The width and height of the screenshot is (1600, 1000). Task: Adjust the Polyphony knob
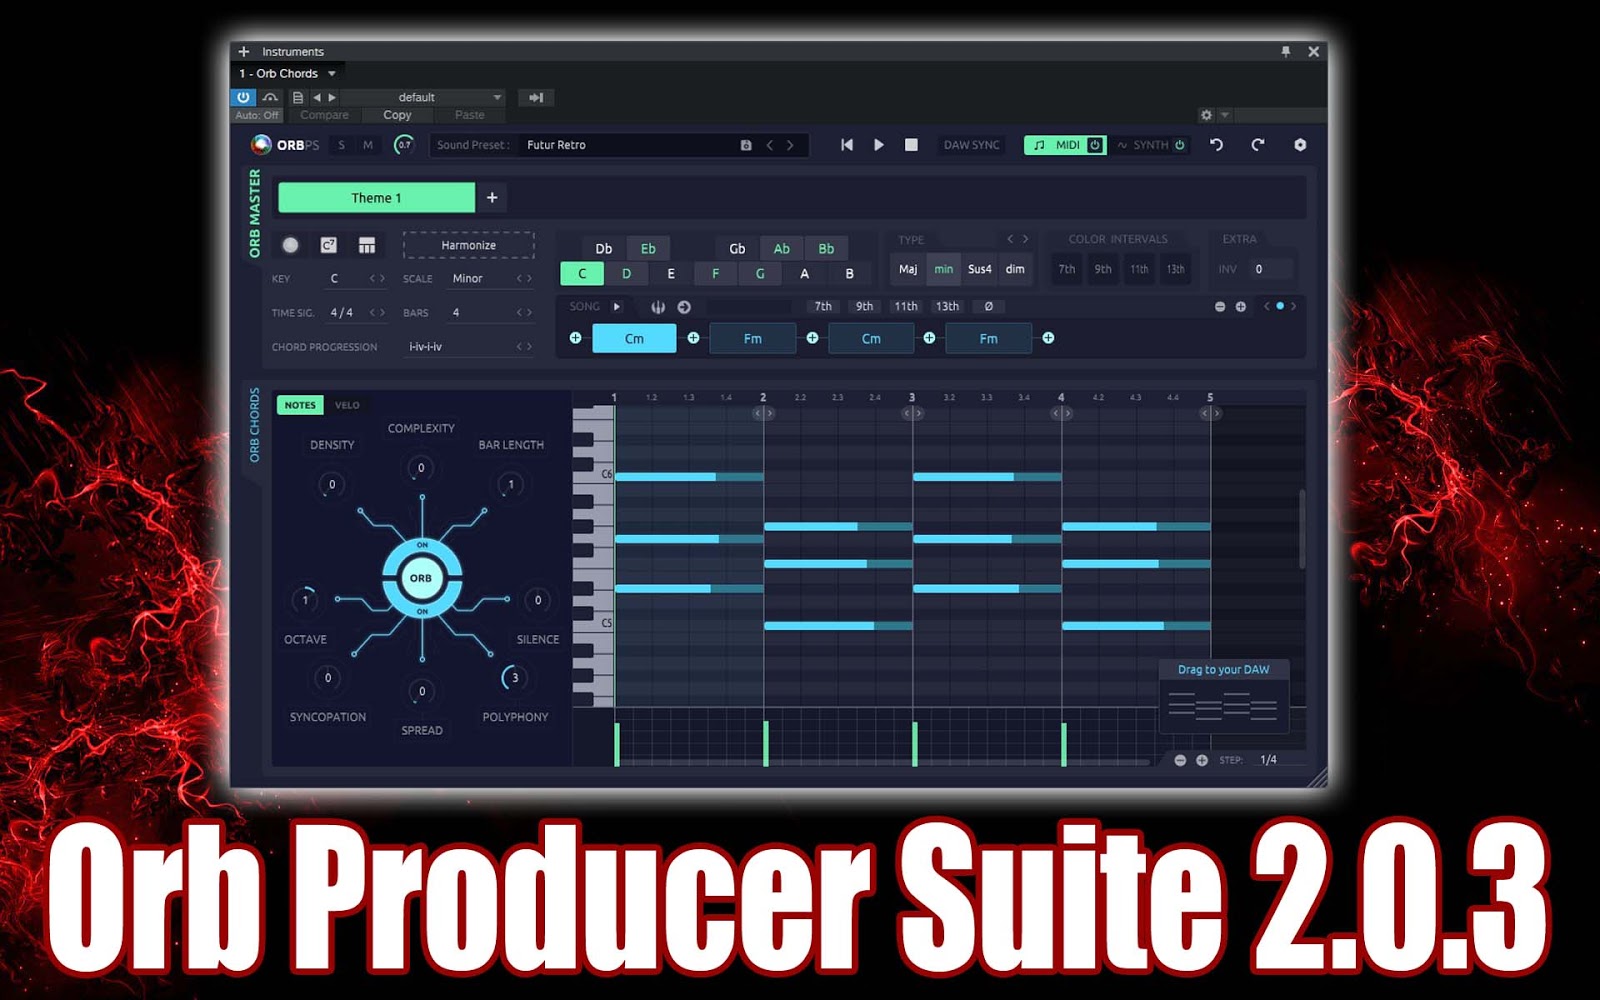(x=514, y=678)
